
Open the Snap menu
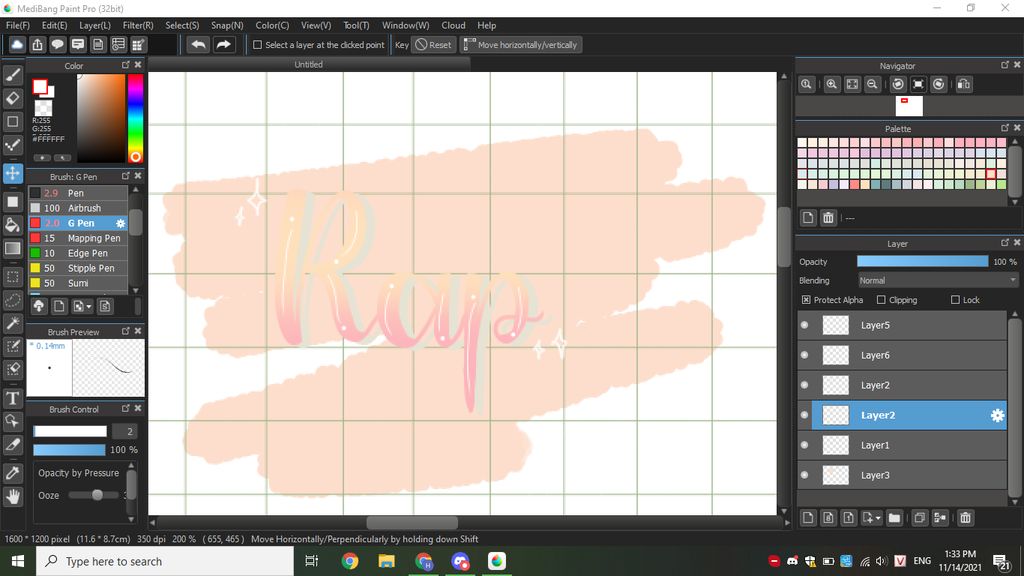pos(227,25)
